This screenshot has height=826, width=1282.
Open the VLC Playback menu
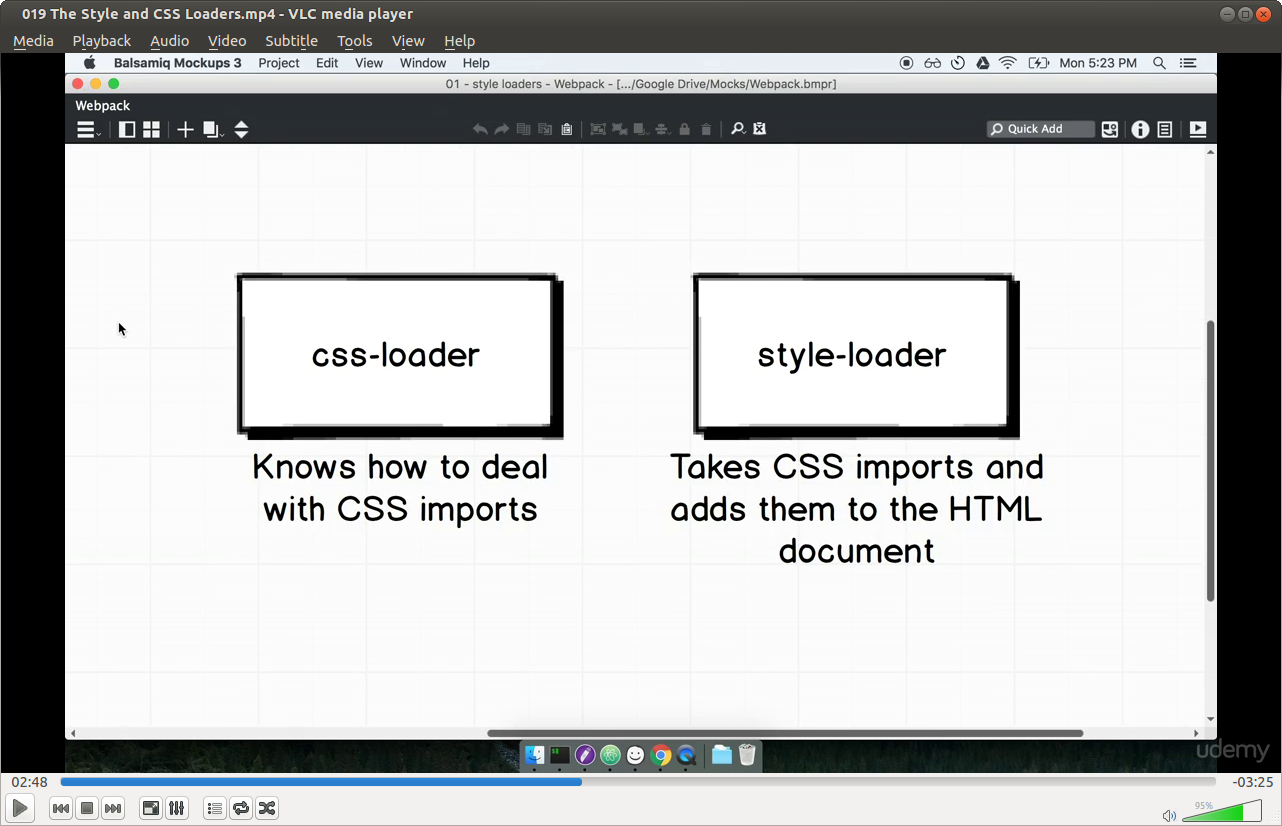click(x=101, y=41)
